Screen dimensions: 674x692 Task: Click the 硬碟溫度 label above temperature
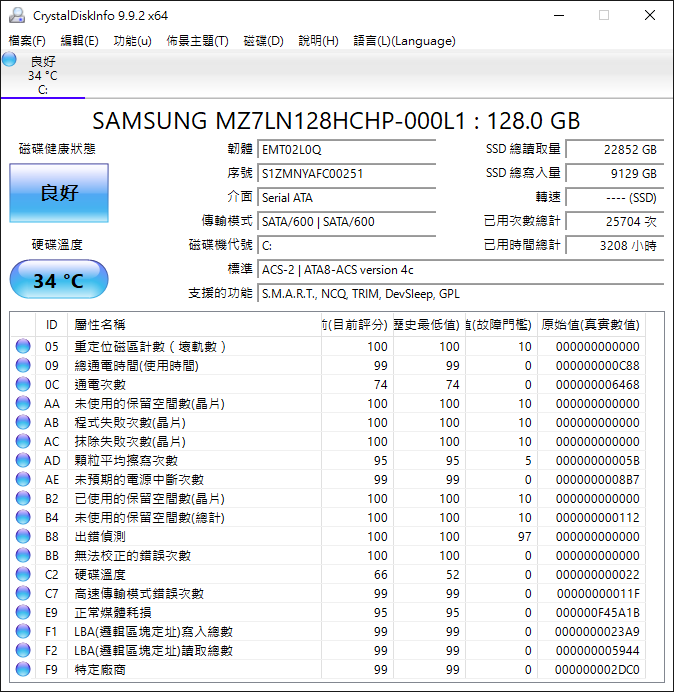(57, 244)
